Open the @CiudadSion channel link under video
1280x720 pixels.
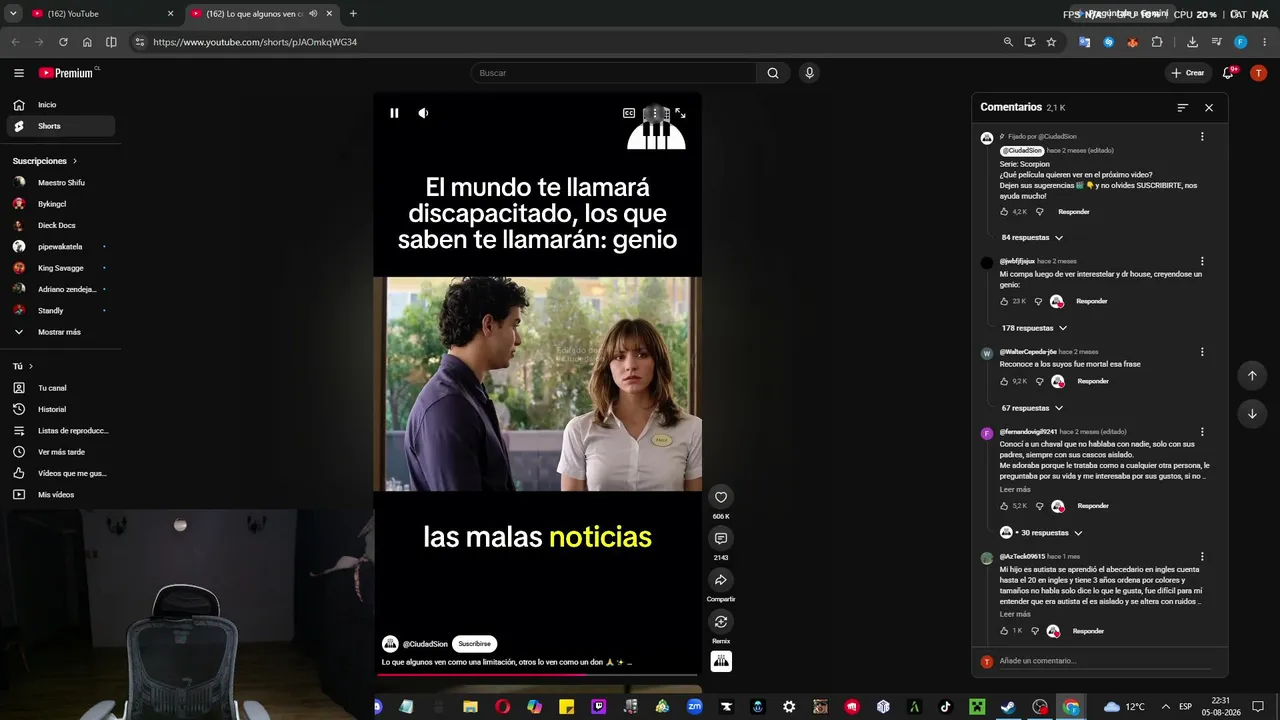pyautogui.click(x=425, y=644)
